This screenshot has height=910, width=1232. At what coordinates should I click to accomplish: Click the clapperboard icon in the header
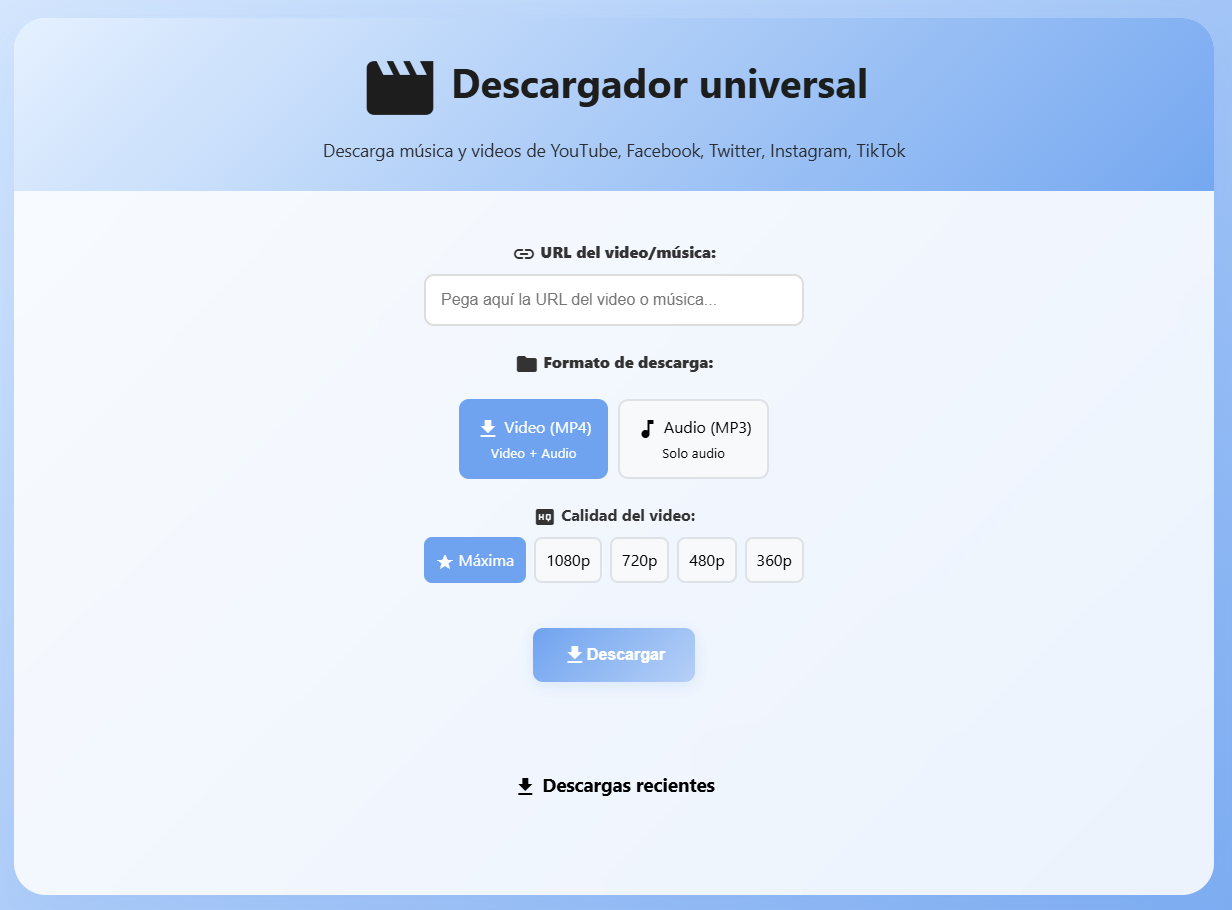[x=399, y=86]
